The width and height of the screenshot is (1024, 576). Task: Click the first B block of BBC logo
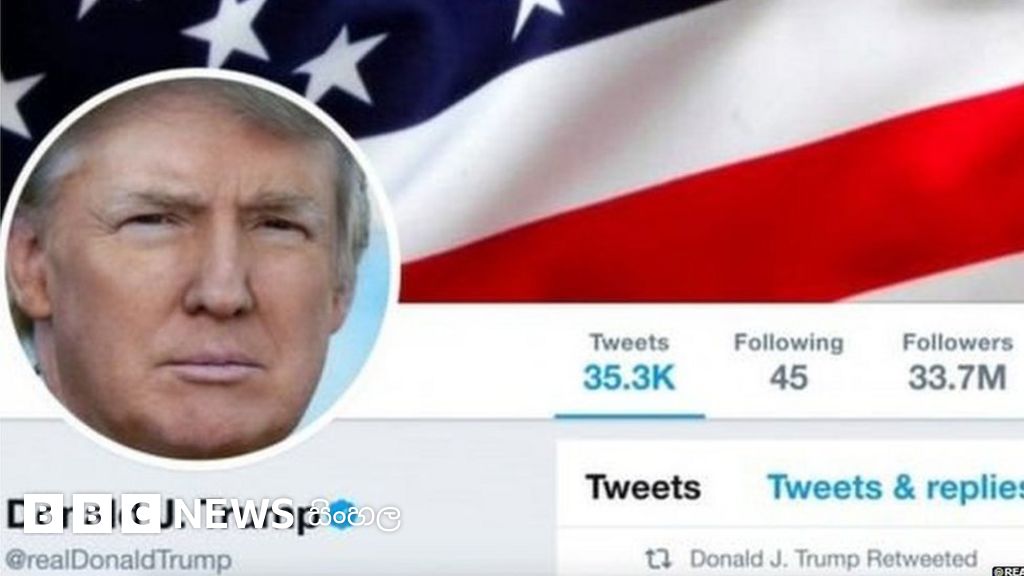click(x=43, y=514)
